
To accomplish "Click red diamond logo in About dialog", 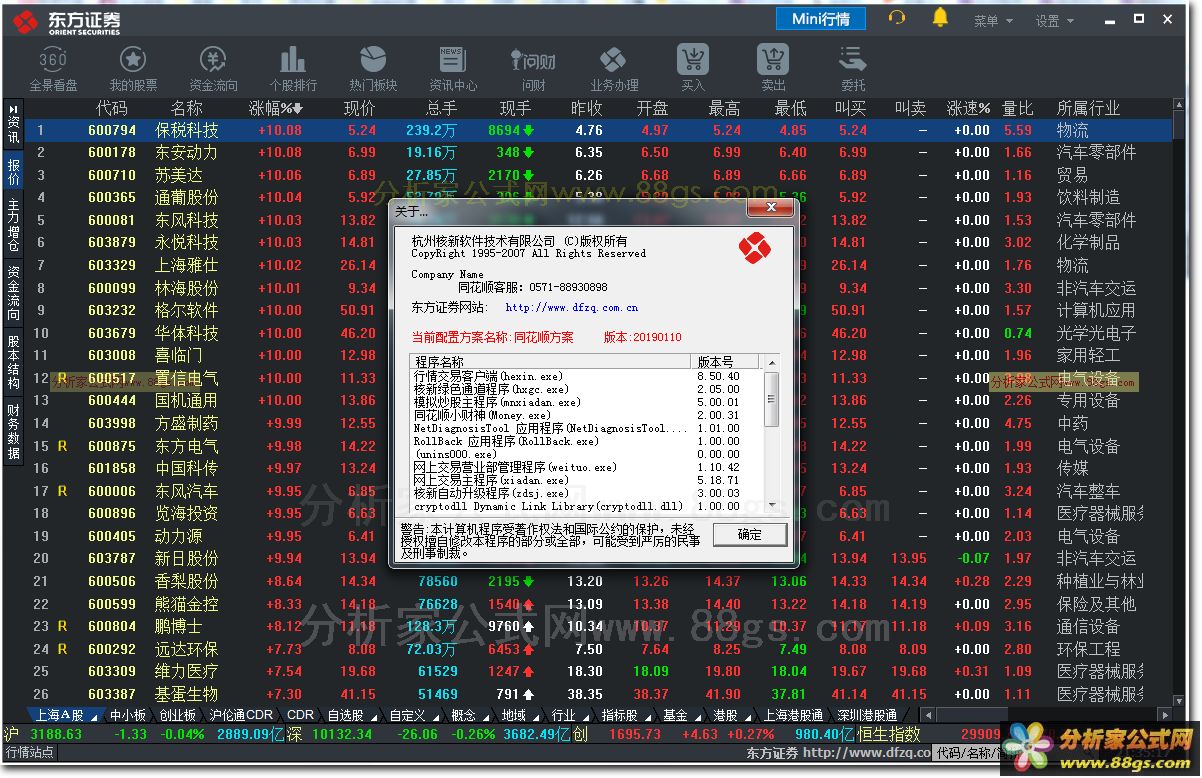I will pos(754,246).
